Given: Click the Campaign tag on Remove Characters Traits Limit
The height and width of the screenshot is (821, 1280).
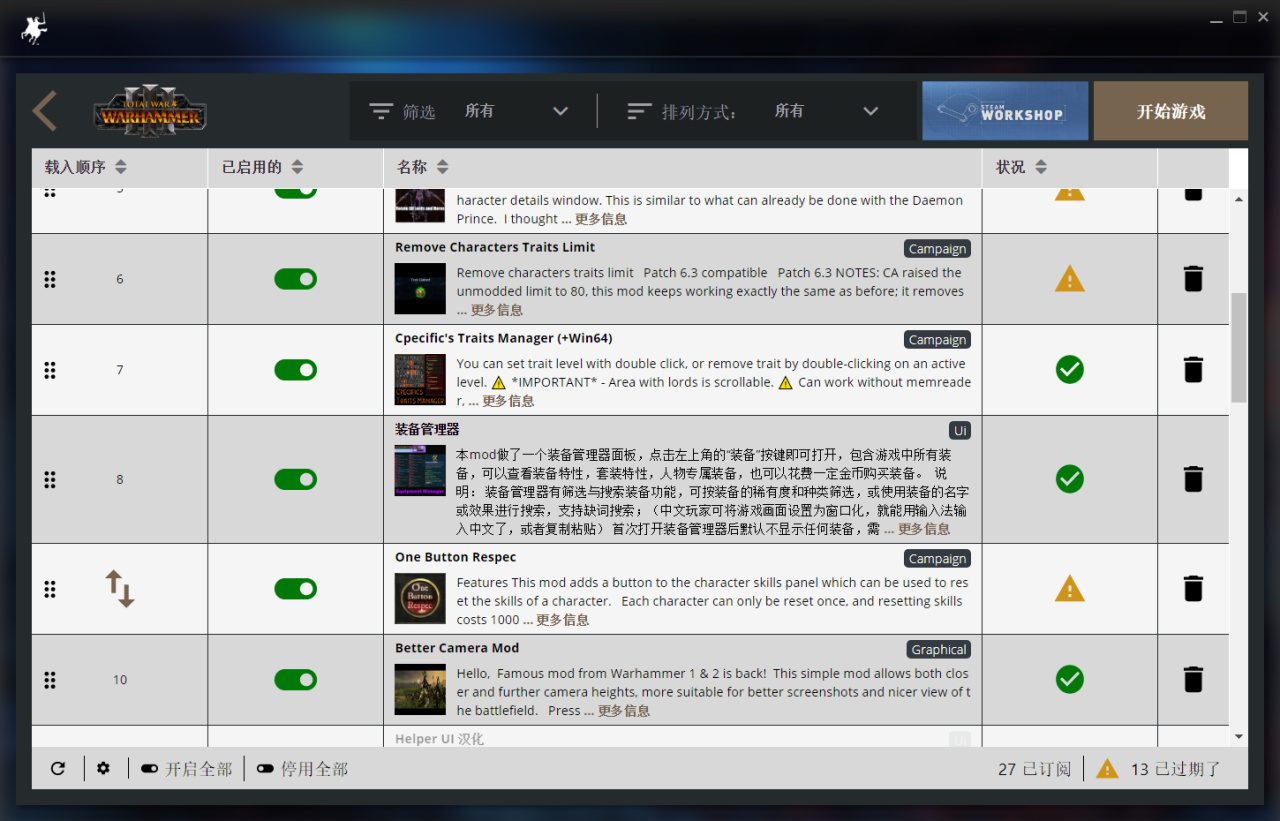Looking at the screenshot, I should click(x=938, y=249).
